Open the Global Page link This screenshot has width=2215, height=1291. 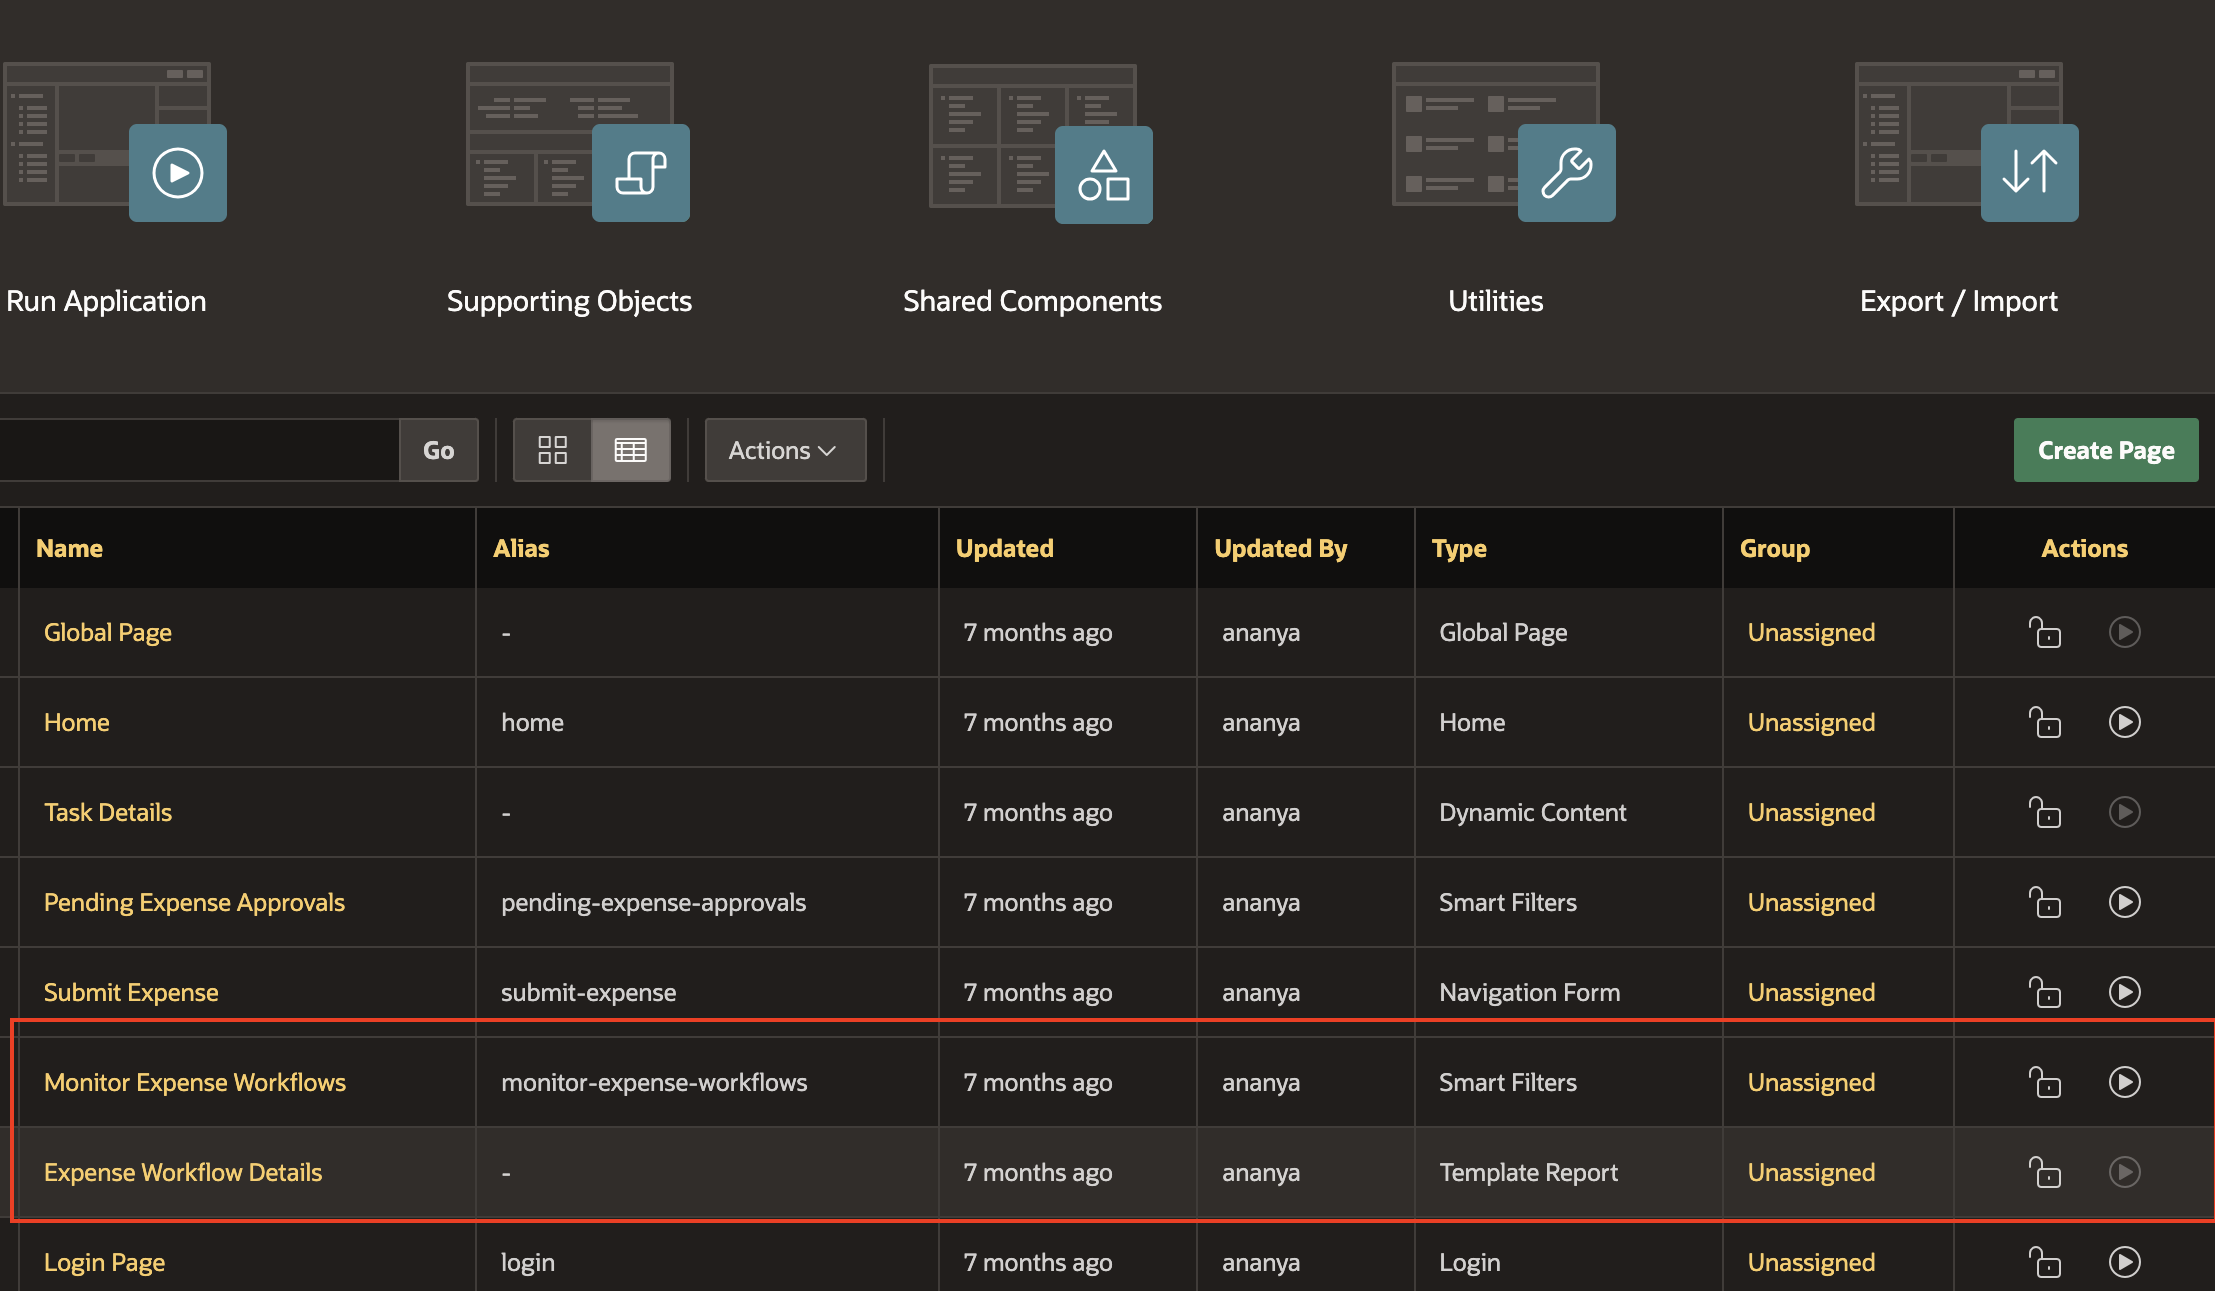click(x=107, y=632)
